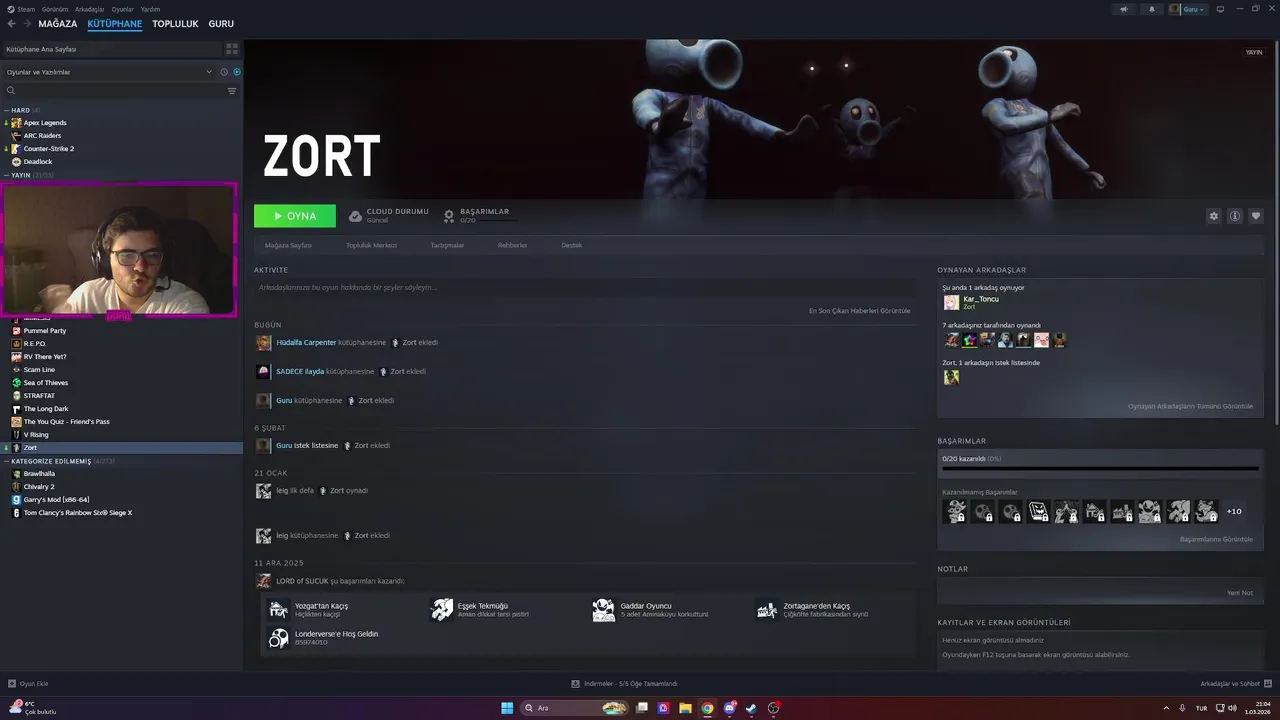1280x720 pixels.
Task: Open Eşşek Tekmüğü achievement icon
Action: (x=441, y=610)
